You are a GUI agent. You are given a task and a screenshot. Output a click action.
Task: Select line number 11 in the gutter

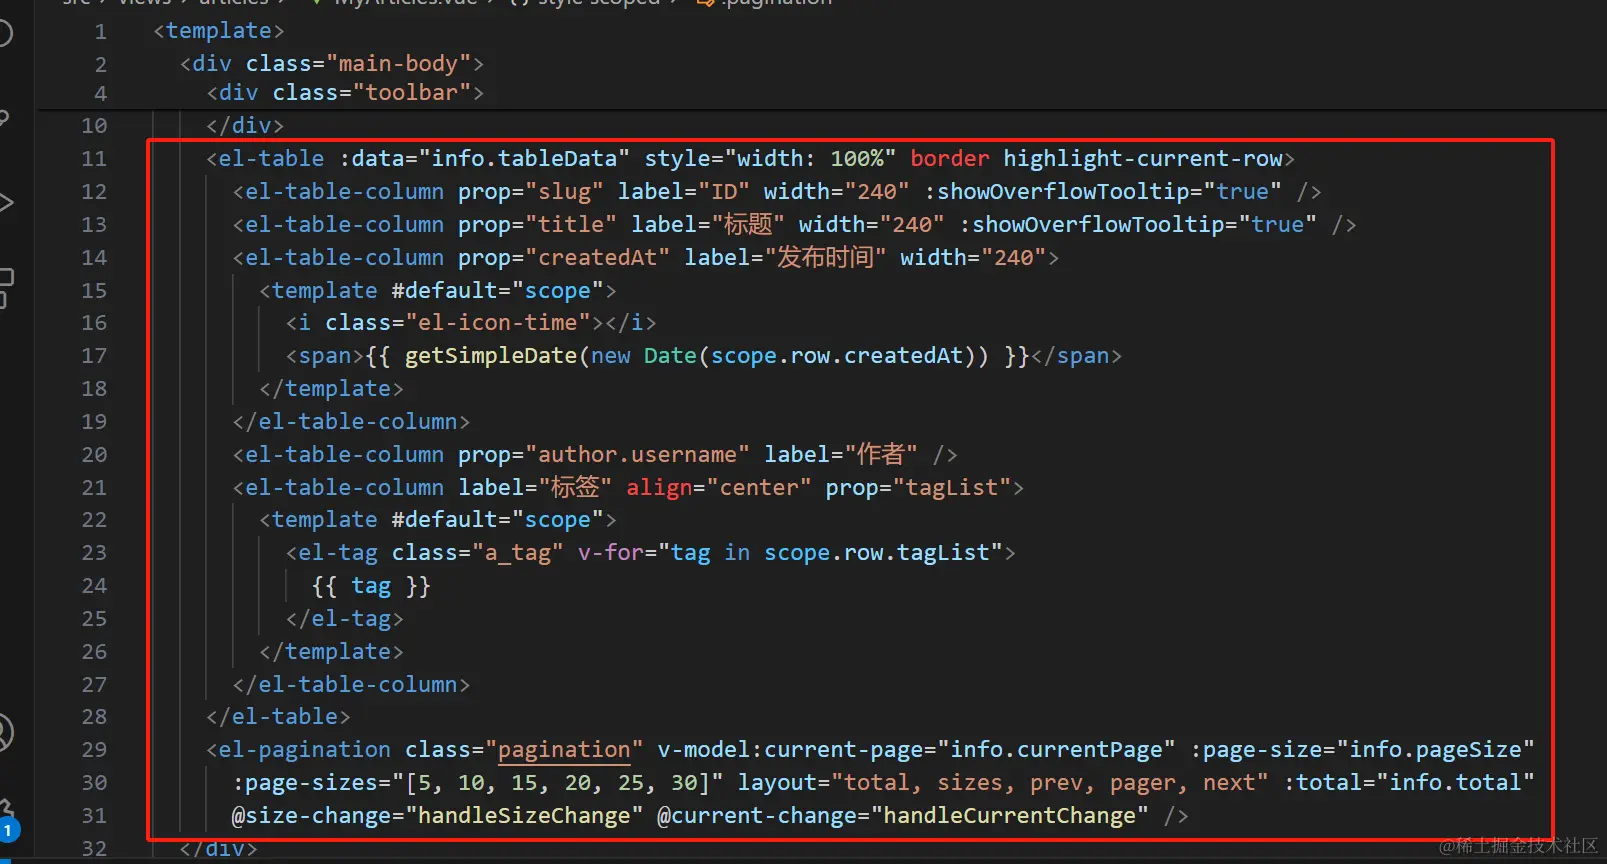94,158
